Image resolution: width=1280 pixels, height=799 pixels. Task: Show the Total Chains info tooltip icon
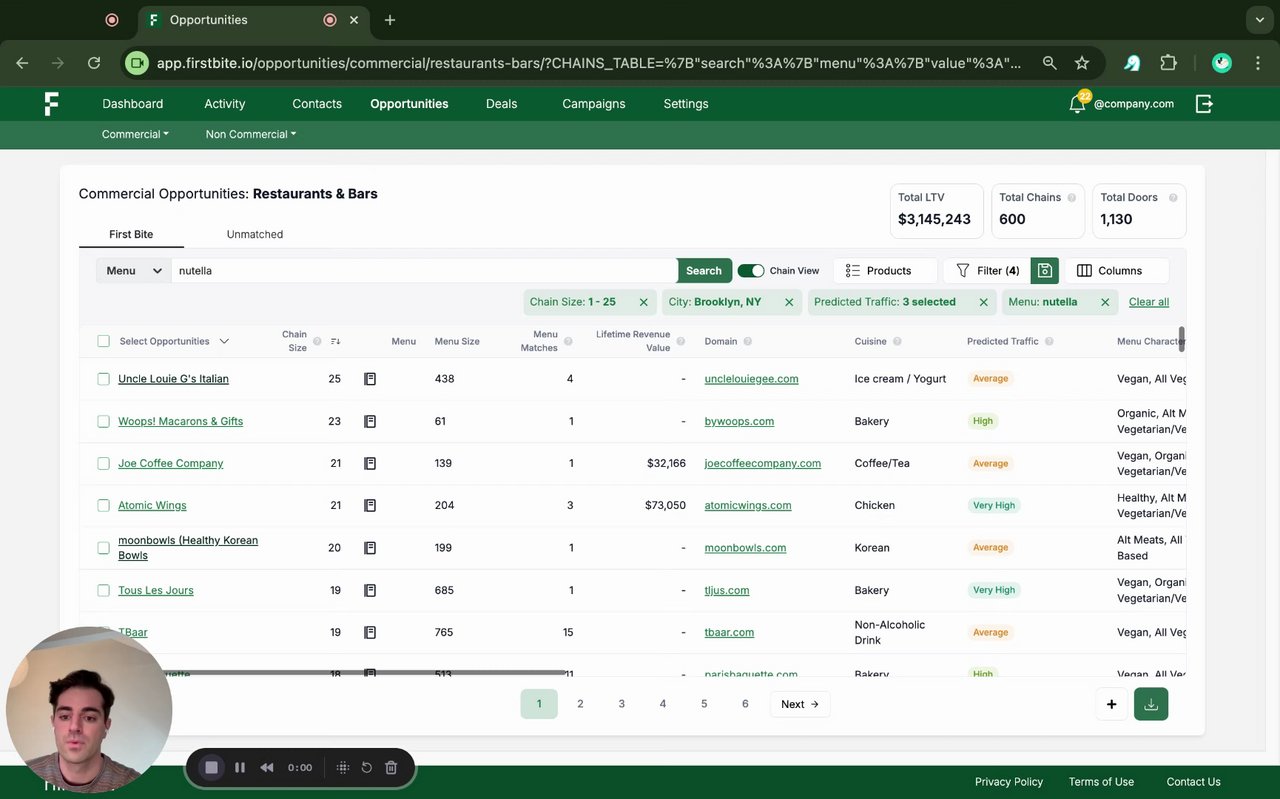click(x=1072, y=198)
